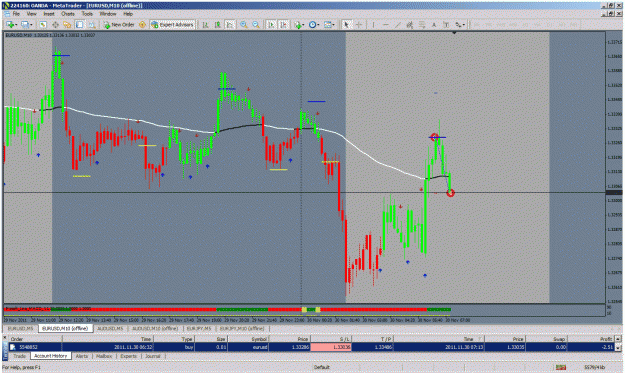The height and width of the screenshot is (373, 625).
Task: Select the Text tool icon
Action: [434, 25]
